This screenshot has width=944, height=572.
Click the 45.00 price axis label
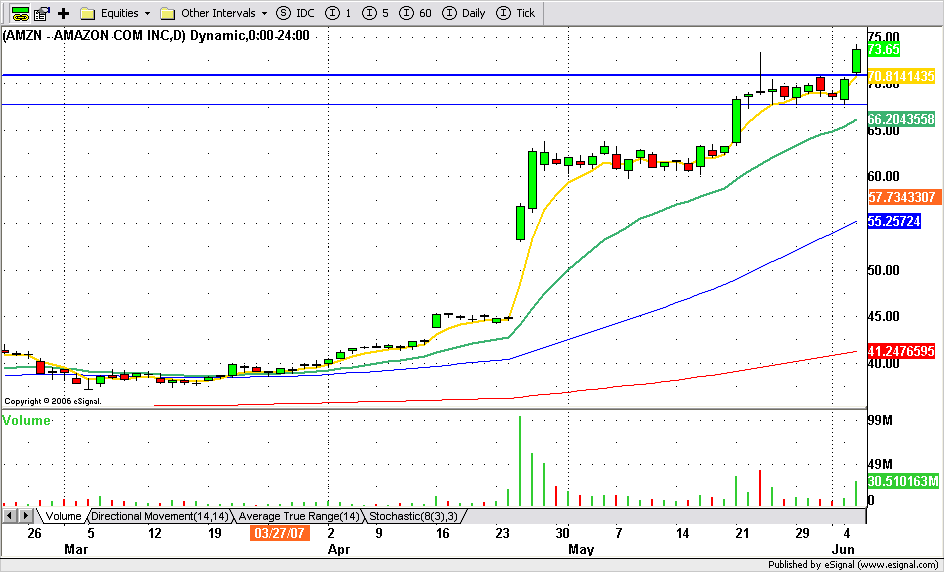pos(884,316)
